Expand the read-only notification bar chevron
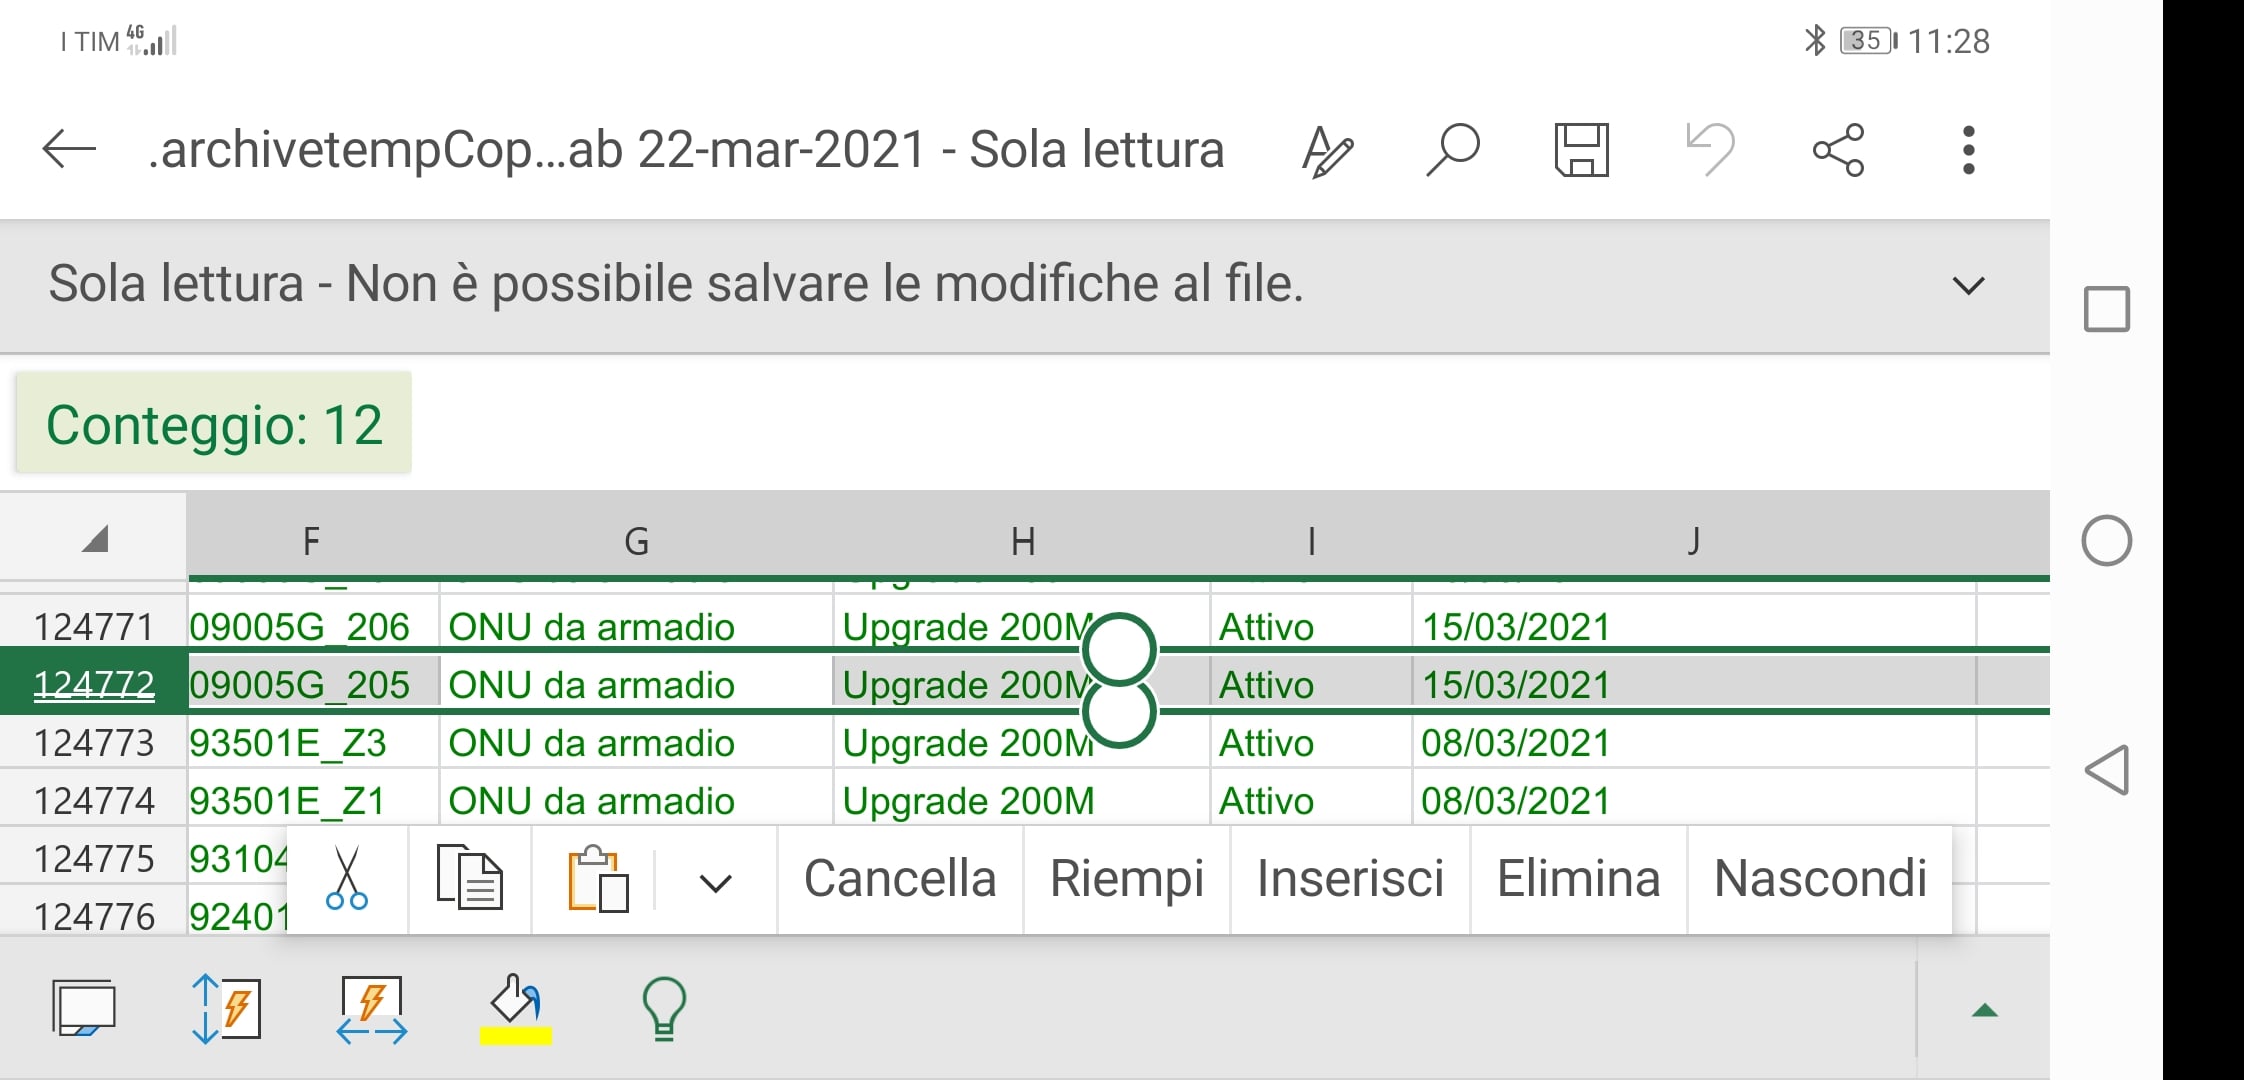Viewport: 2244px width, 1080px height. [x=1968, y=286]
